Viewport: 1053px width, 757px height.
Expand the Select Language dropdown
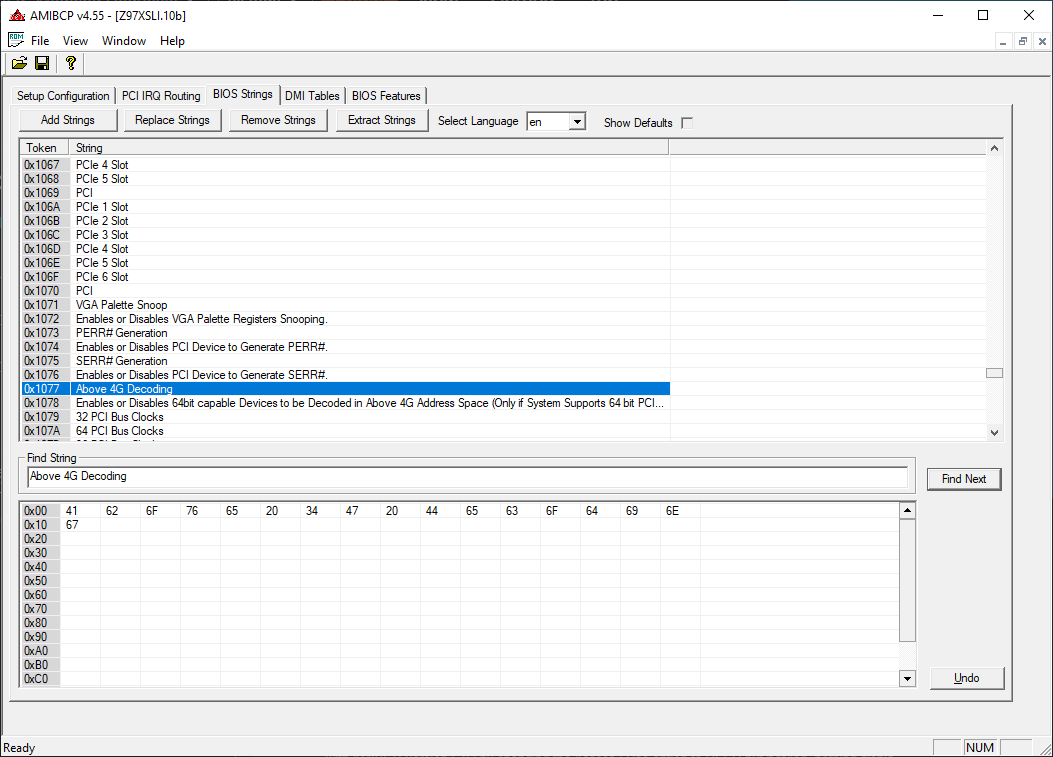click(577, 122)
